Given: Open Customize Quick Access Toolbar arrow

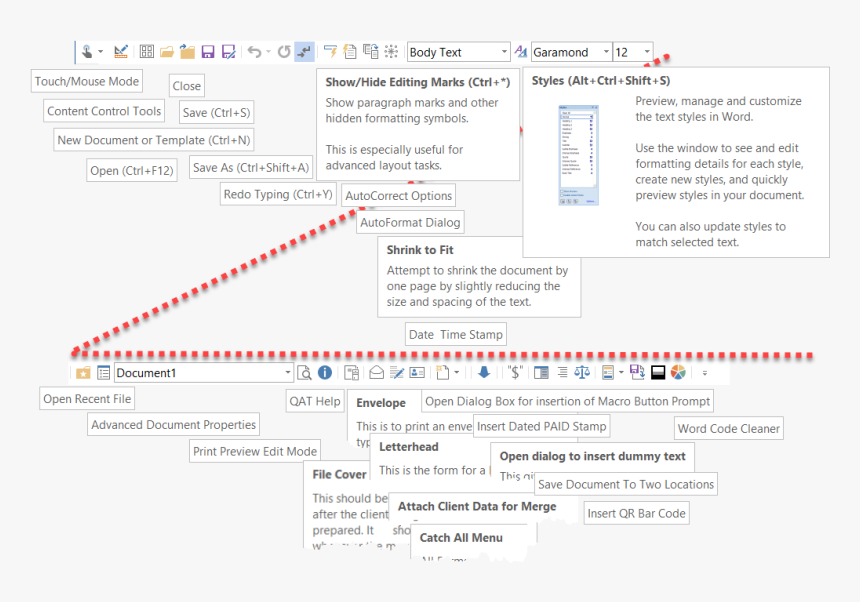Looking at the screenshot, I should (705, 373).
